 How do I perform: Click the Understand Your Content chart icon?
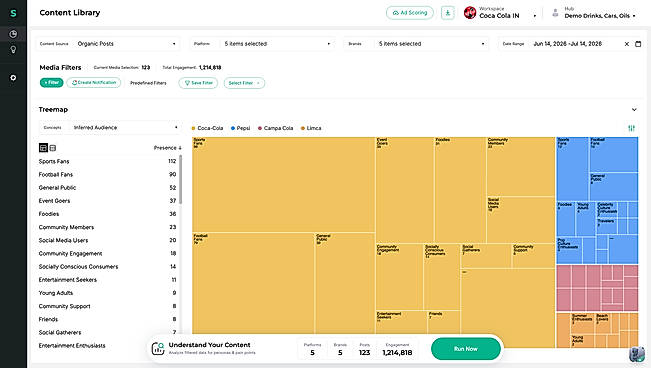tap(158, 348)
